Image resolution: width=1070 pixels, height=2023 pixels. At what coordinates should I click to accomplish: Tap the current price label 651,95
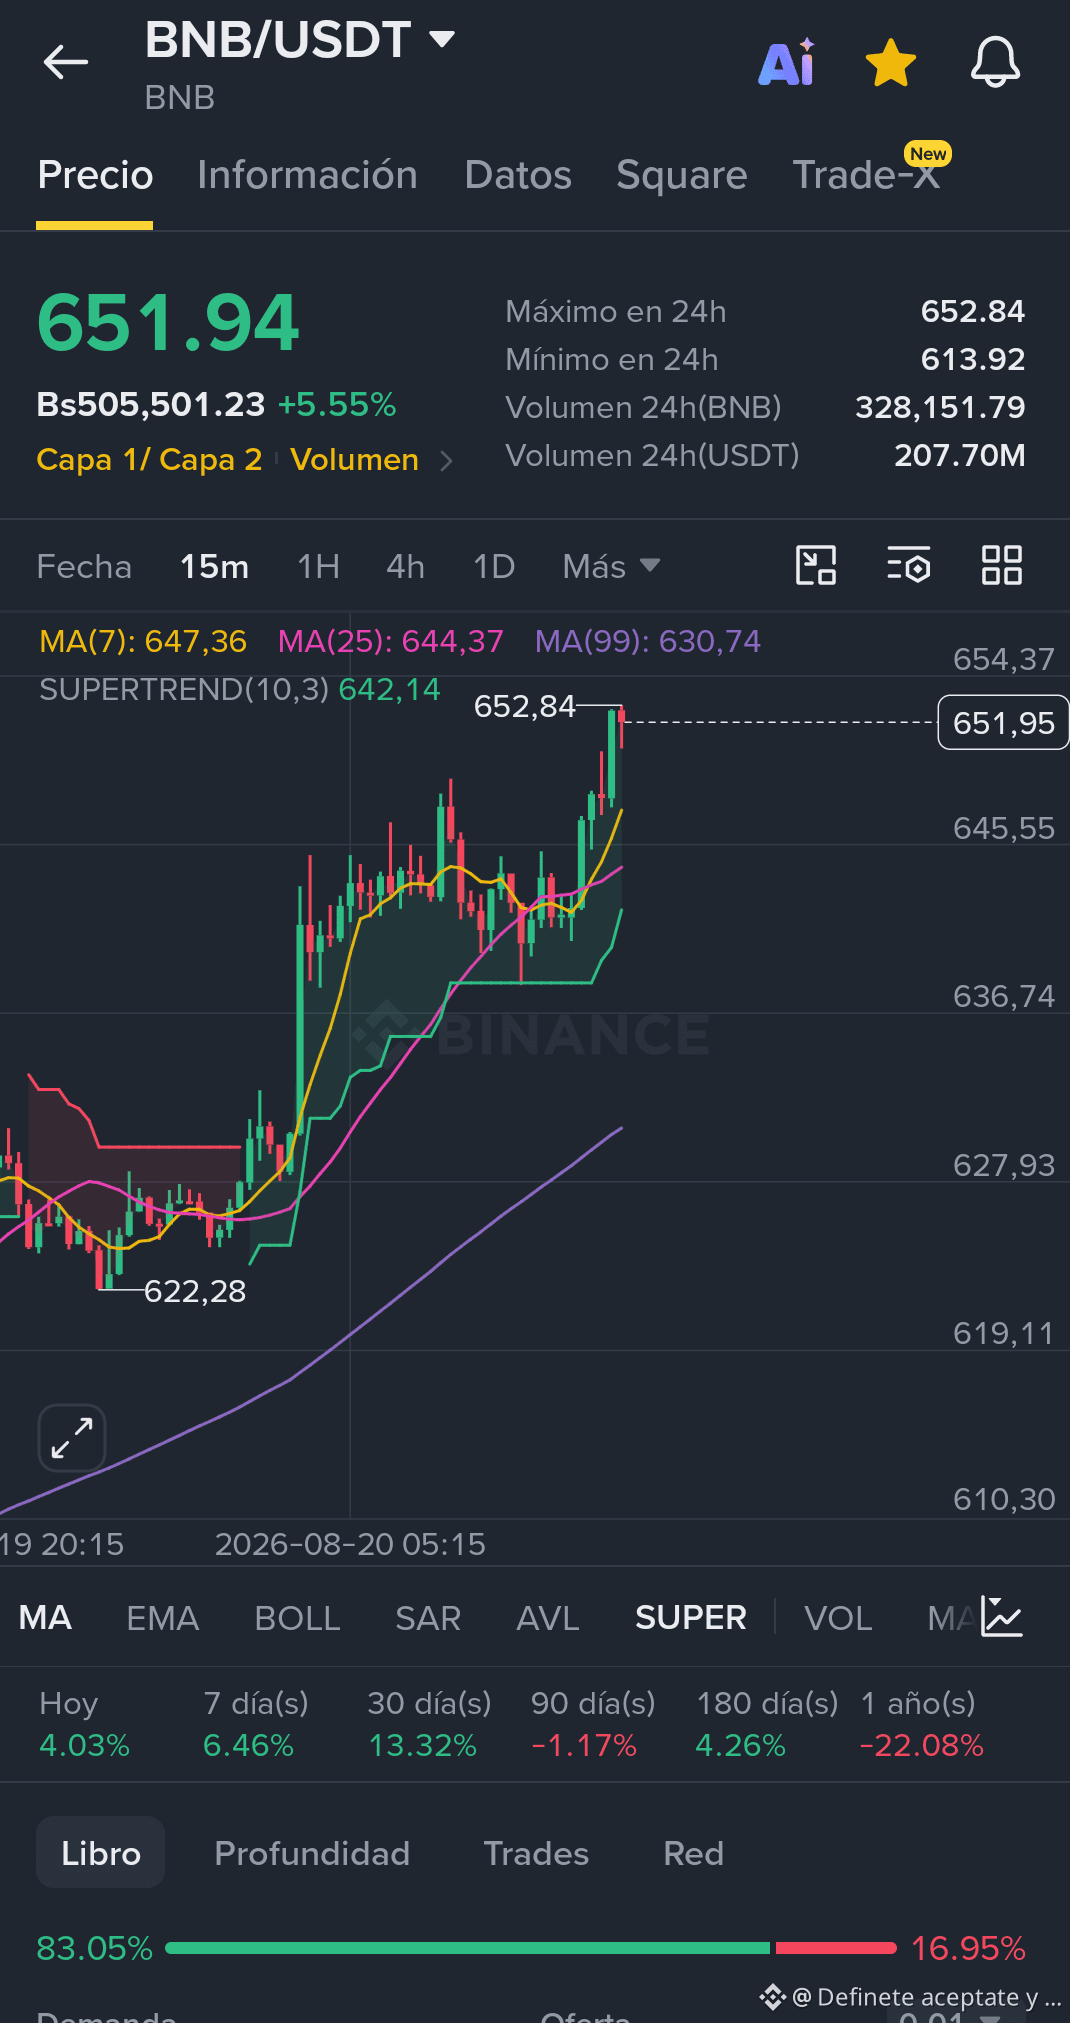[x=1003, y=722]
